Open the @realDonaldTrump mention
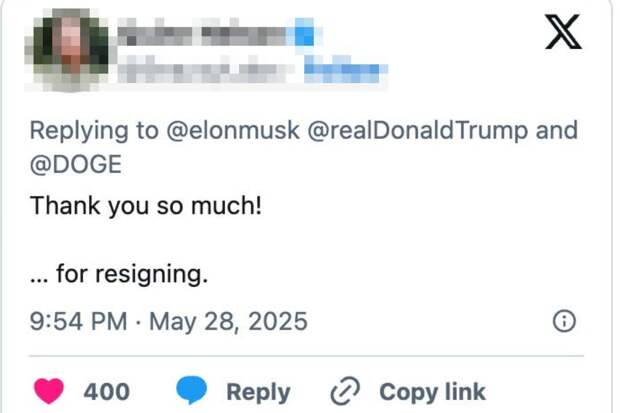620x413 pixels. click(418, 130)
